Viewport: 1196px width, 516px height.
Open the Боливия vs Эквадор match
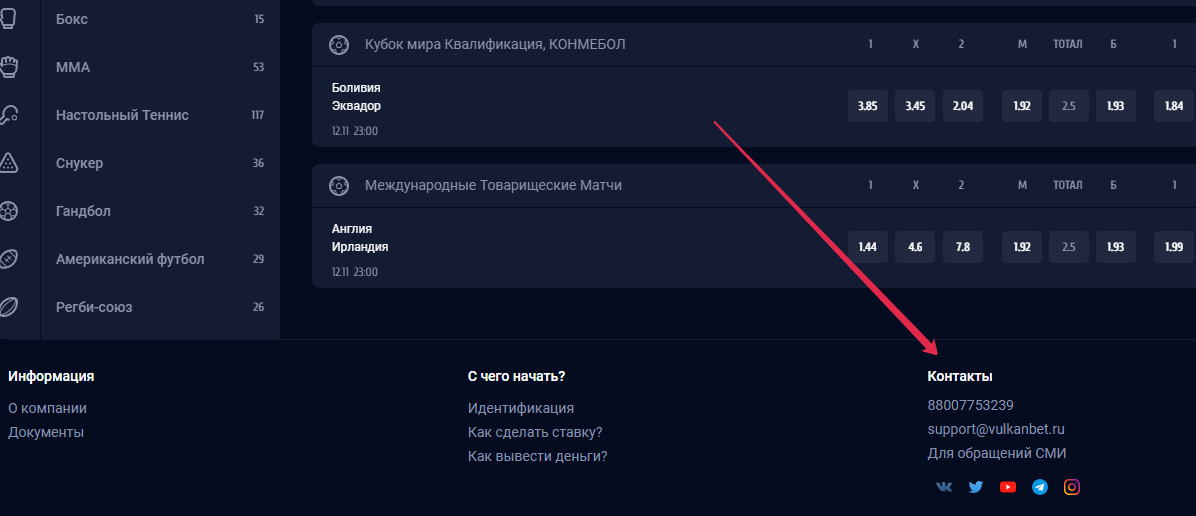pos(356,97)
